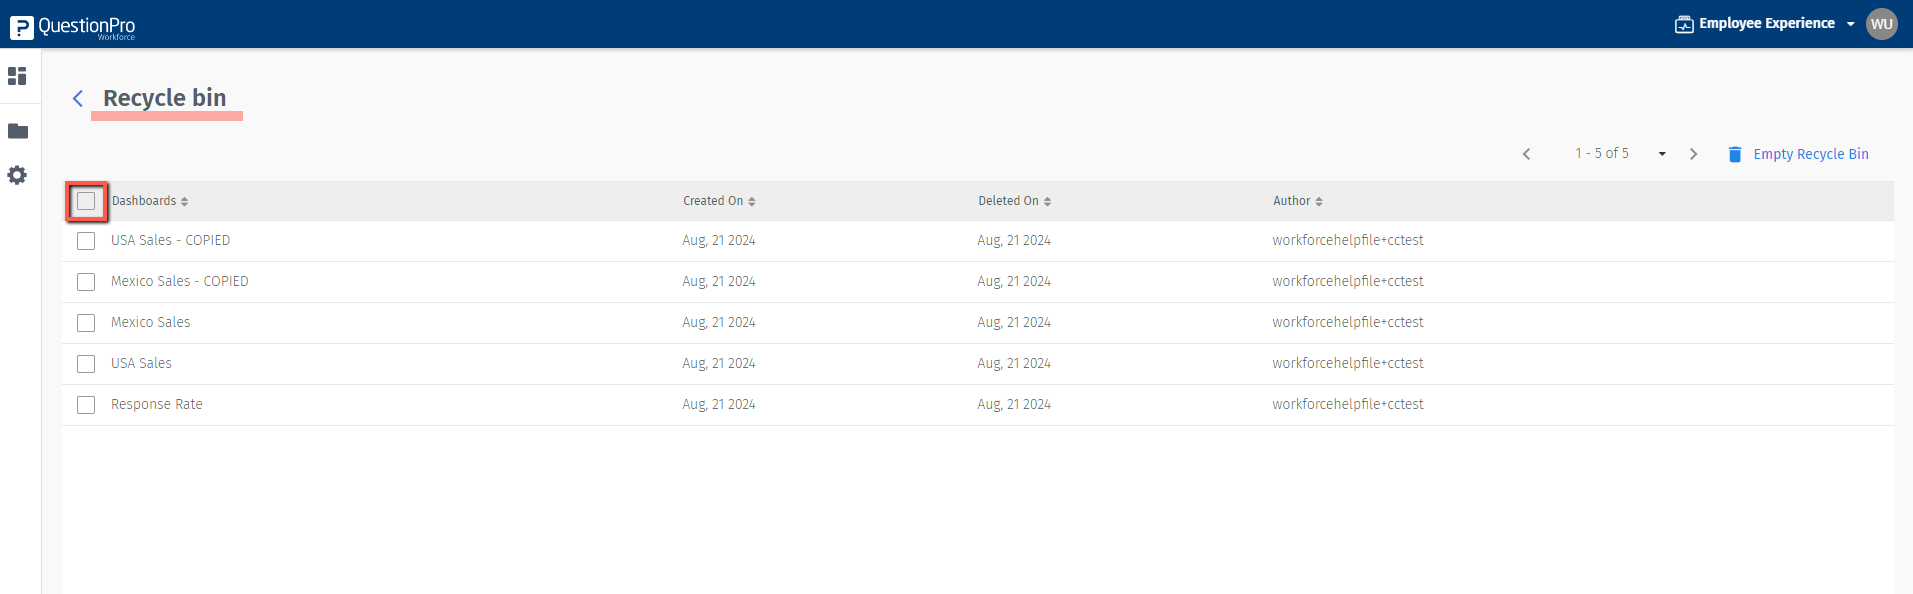Select the Response Rate row checkbox
This screenshot has width=1913, height=594.
pos(86,405)
